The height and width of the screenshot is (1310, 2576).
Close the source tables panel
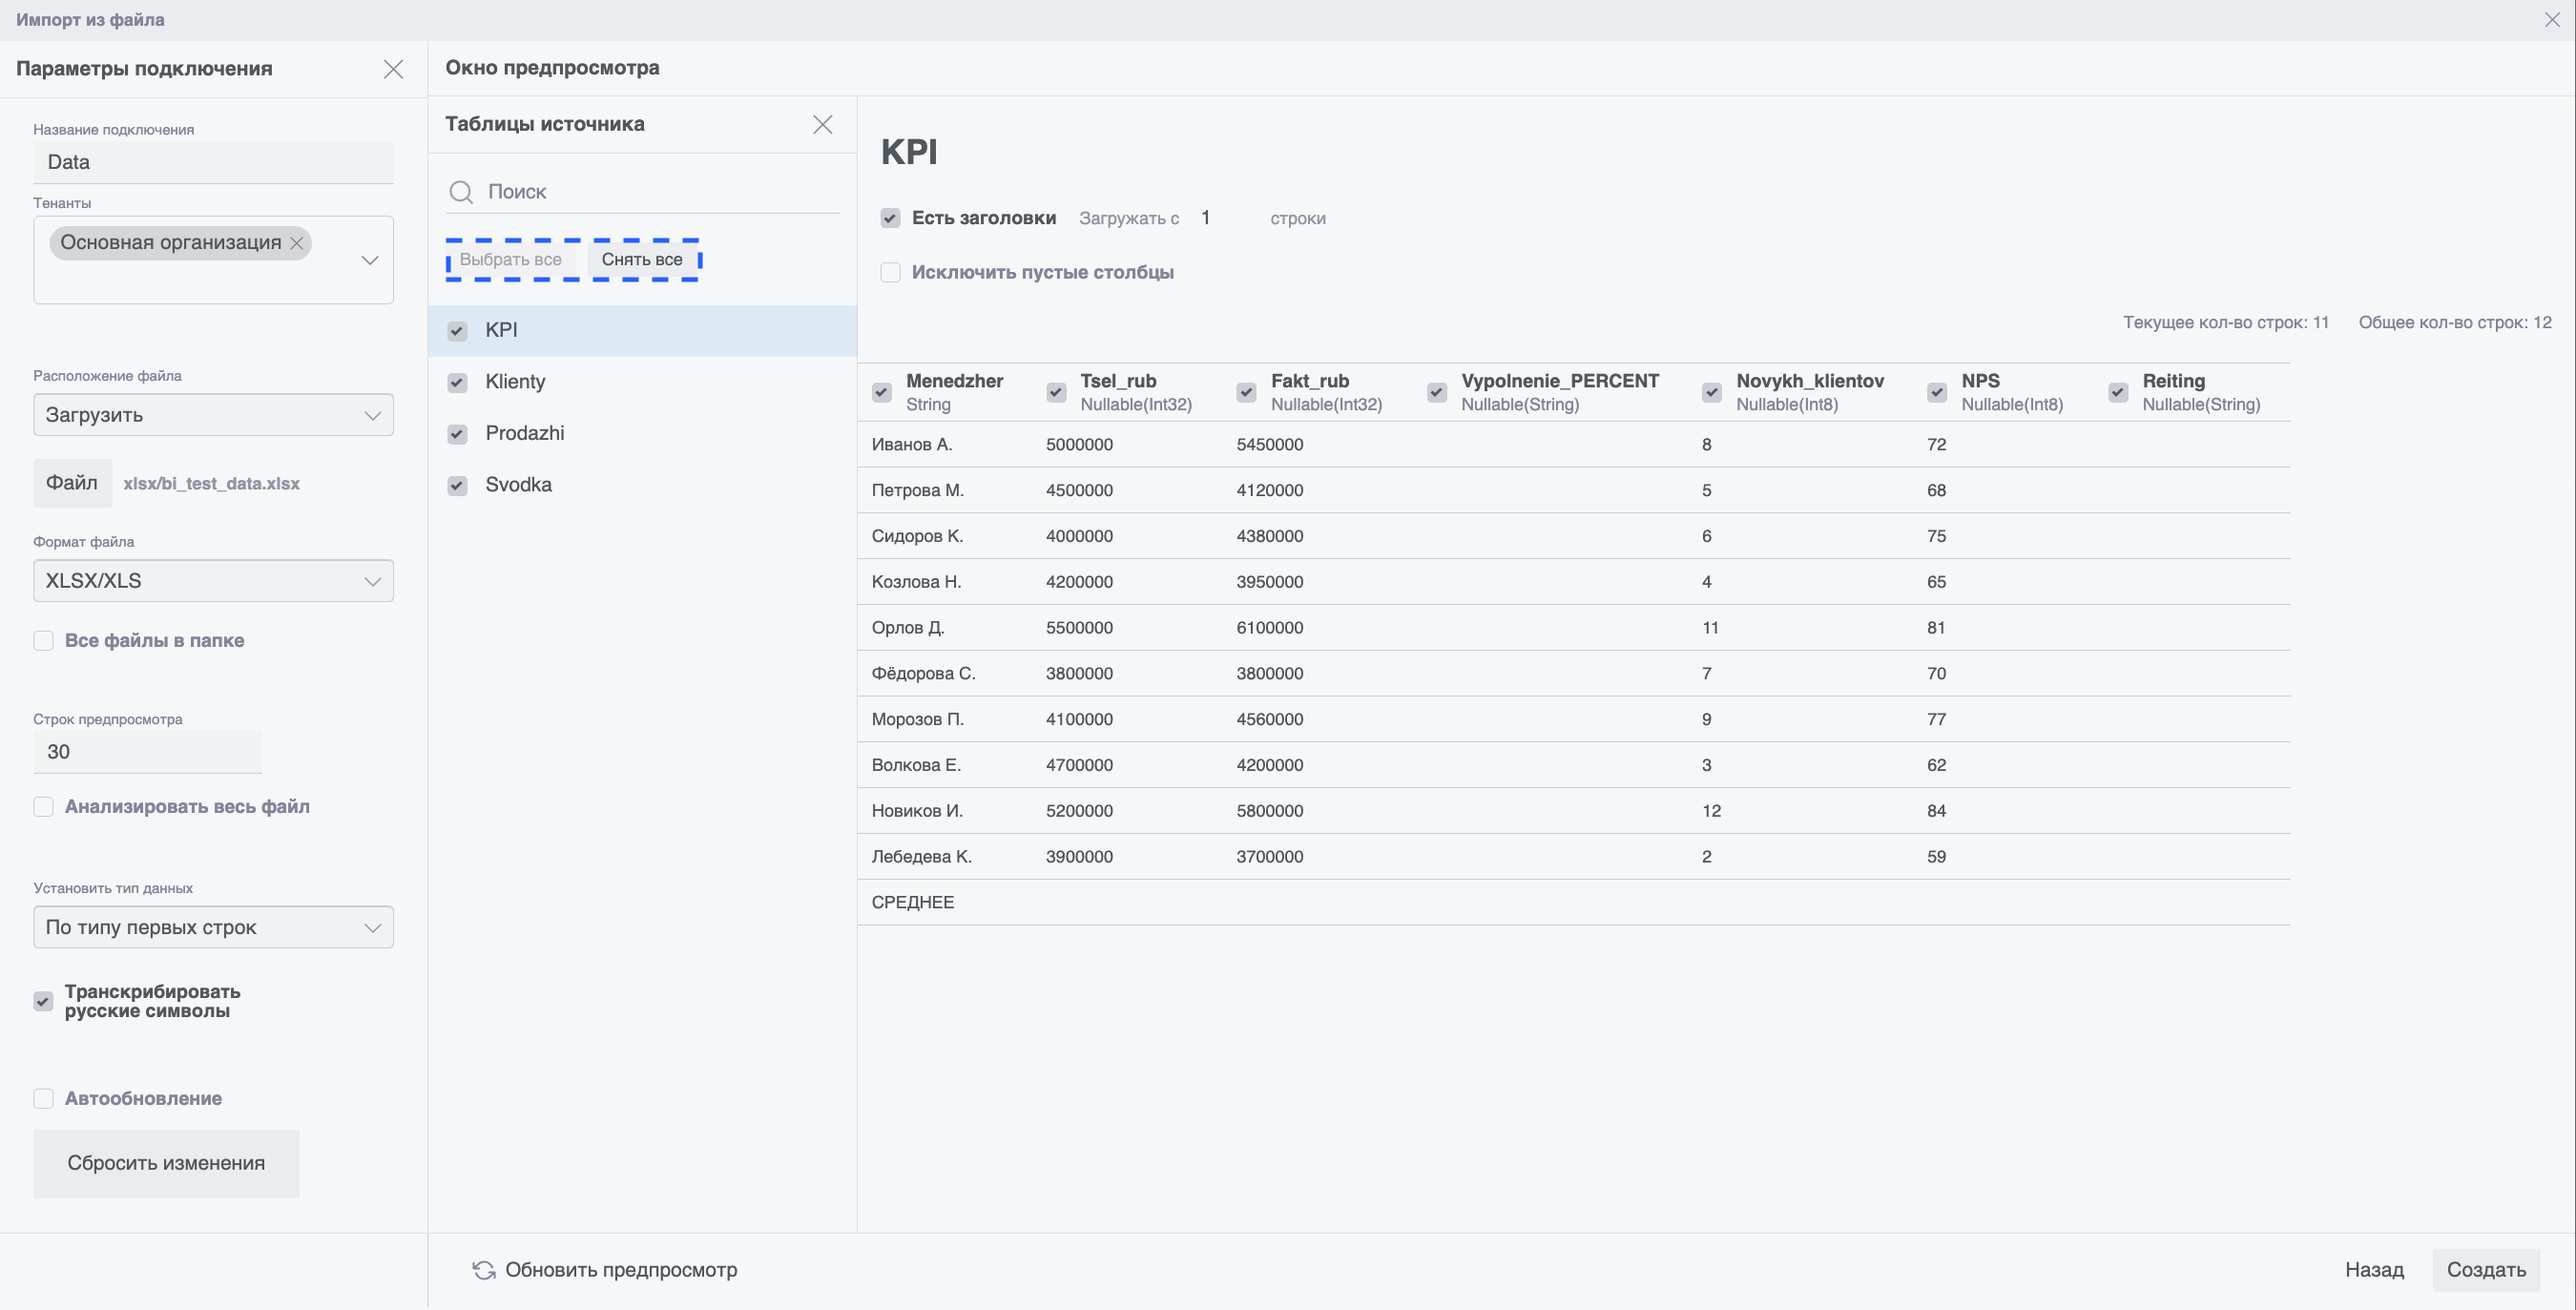tap(822, 124)
